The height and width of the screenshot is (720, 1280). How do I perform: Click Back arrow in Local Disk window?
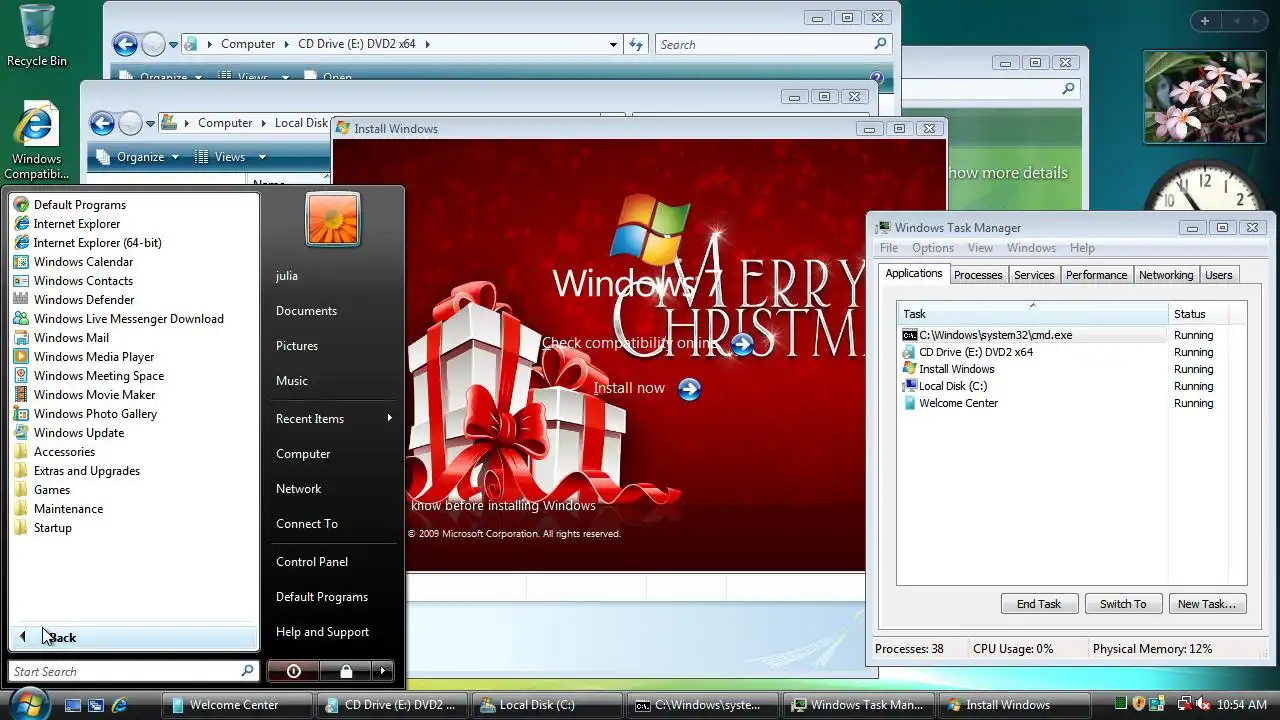[x=102, y=123]
